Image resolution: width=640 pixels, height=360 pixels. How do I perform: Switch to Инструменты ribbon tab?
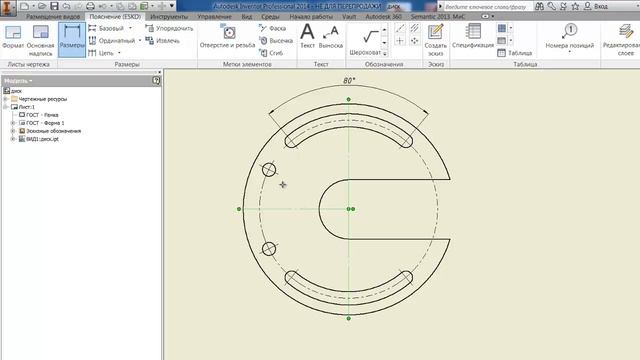click(169, 17)
